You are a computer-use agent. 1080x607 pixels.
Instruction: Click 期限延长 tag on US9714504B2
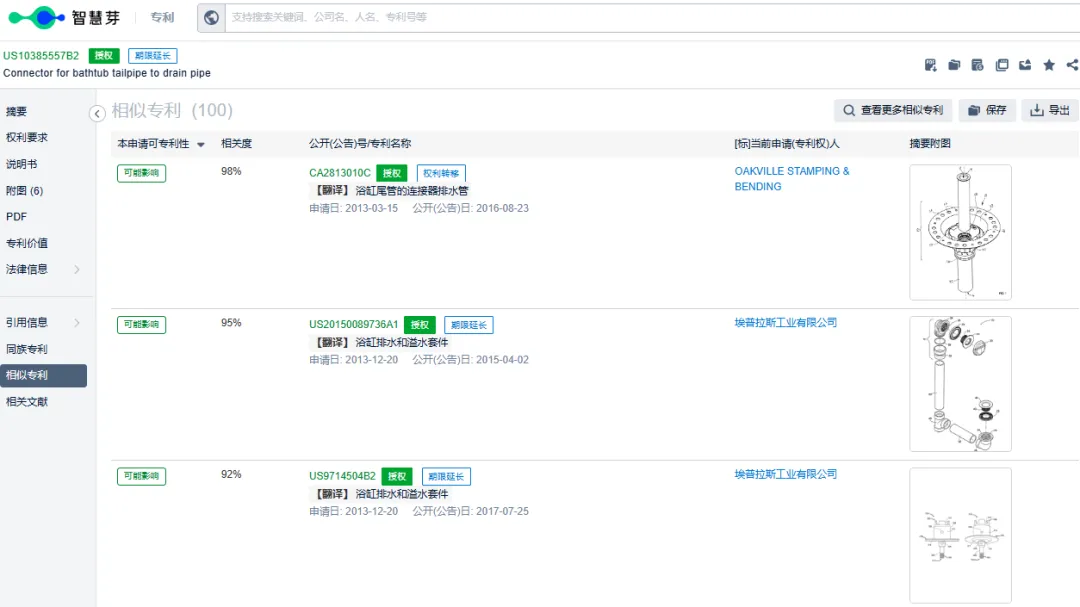point(446,477)
